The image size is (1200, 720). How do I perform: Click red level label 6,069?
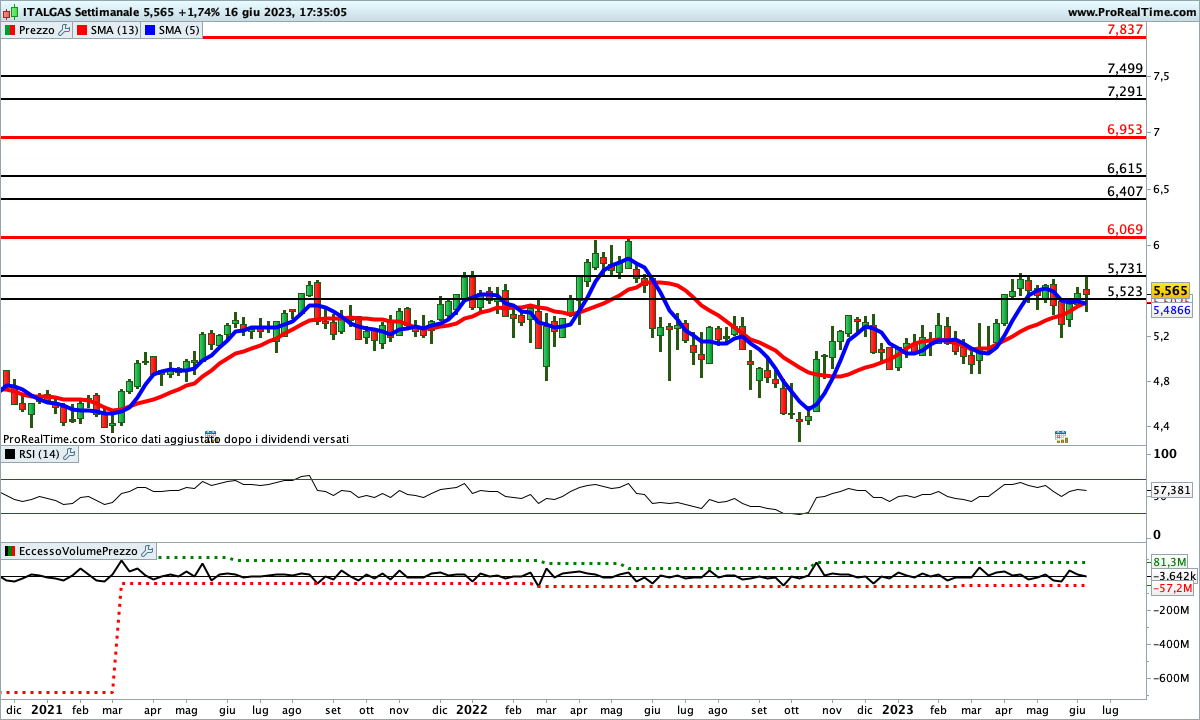point(1125,230)
